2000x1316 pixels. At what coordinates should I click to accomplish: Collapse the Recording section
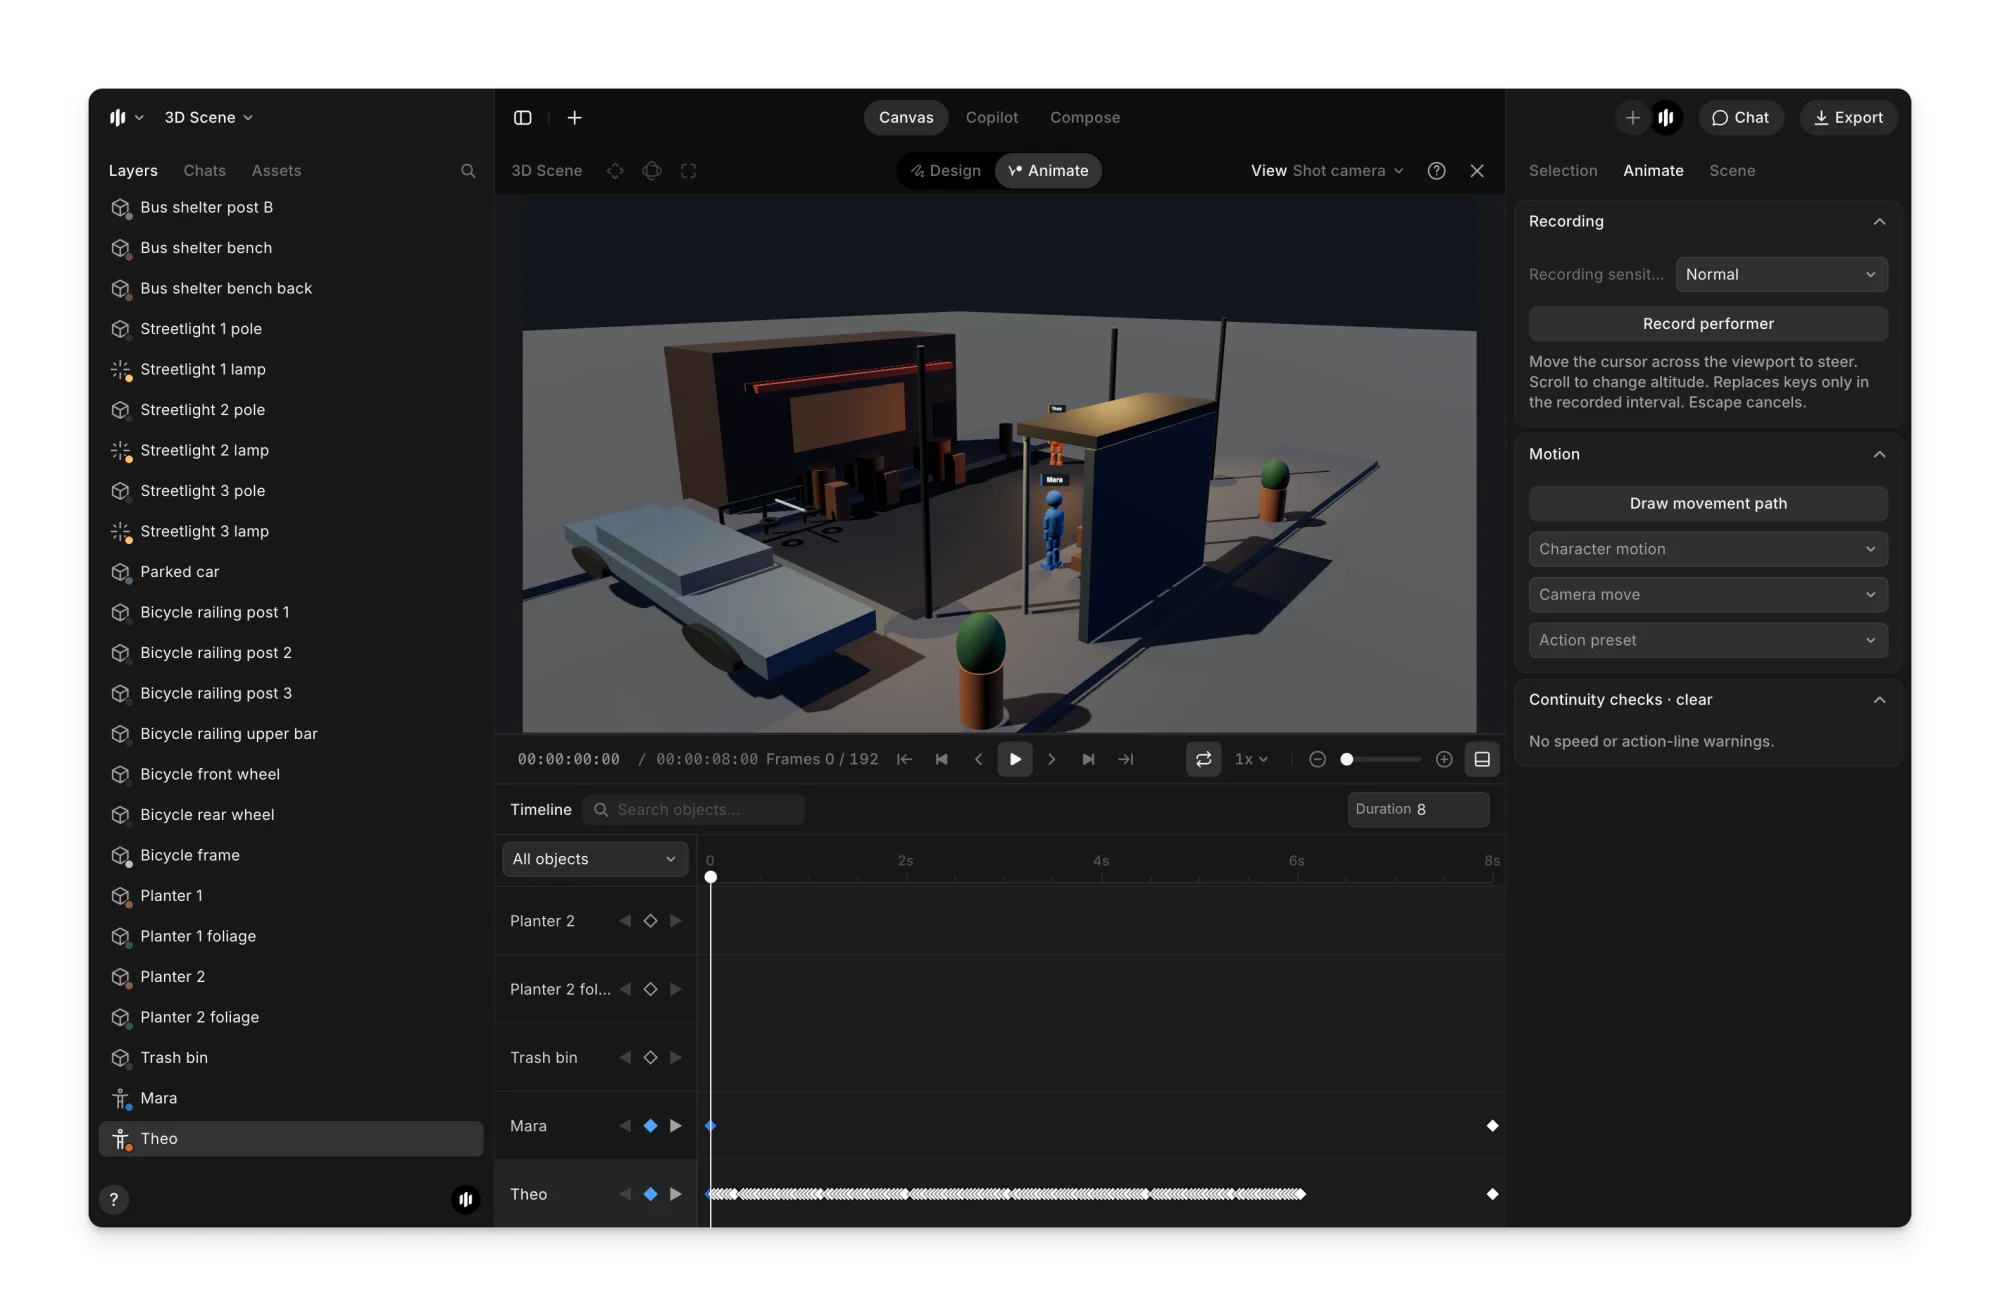pos(1879,222)
